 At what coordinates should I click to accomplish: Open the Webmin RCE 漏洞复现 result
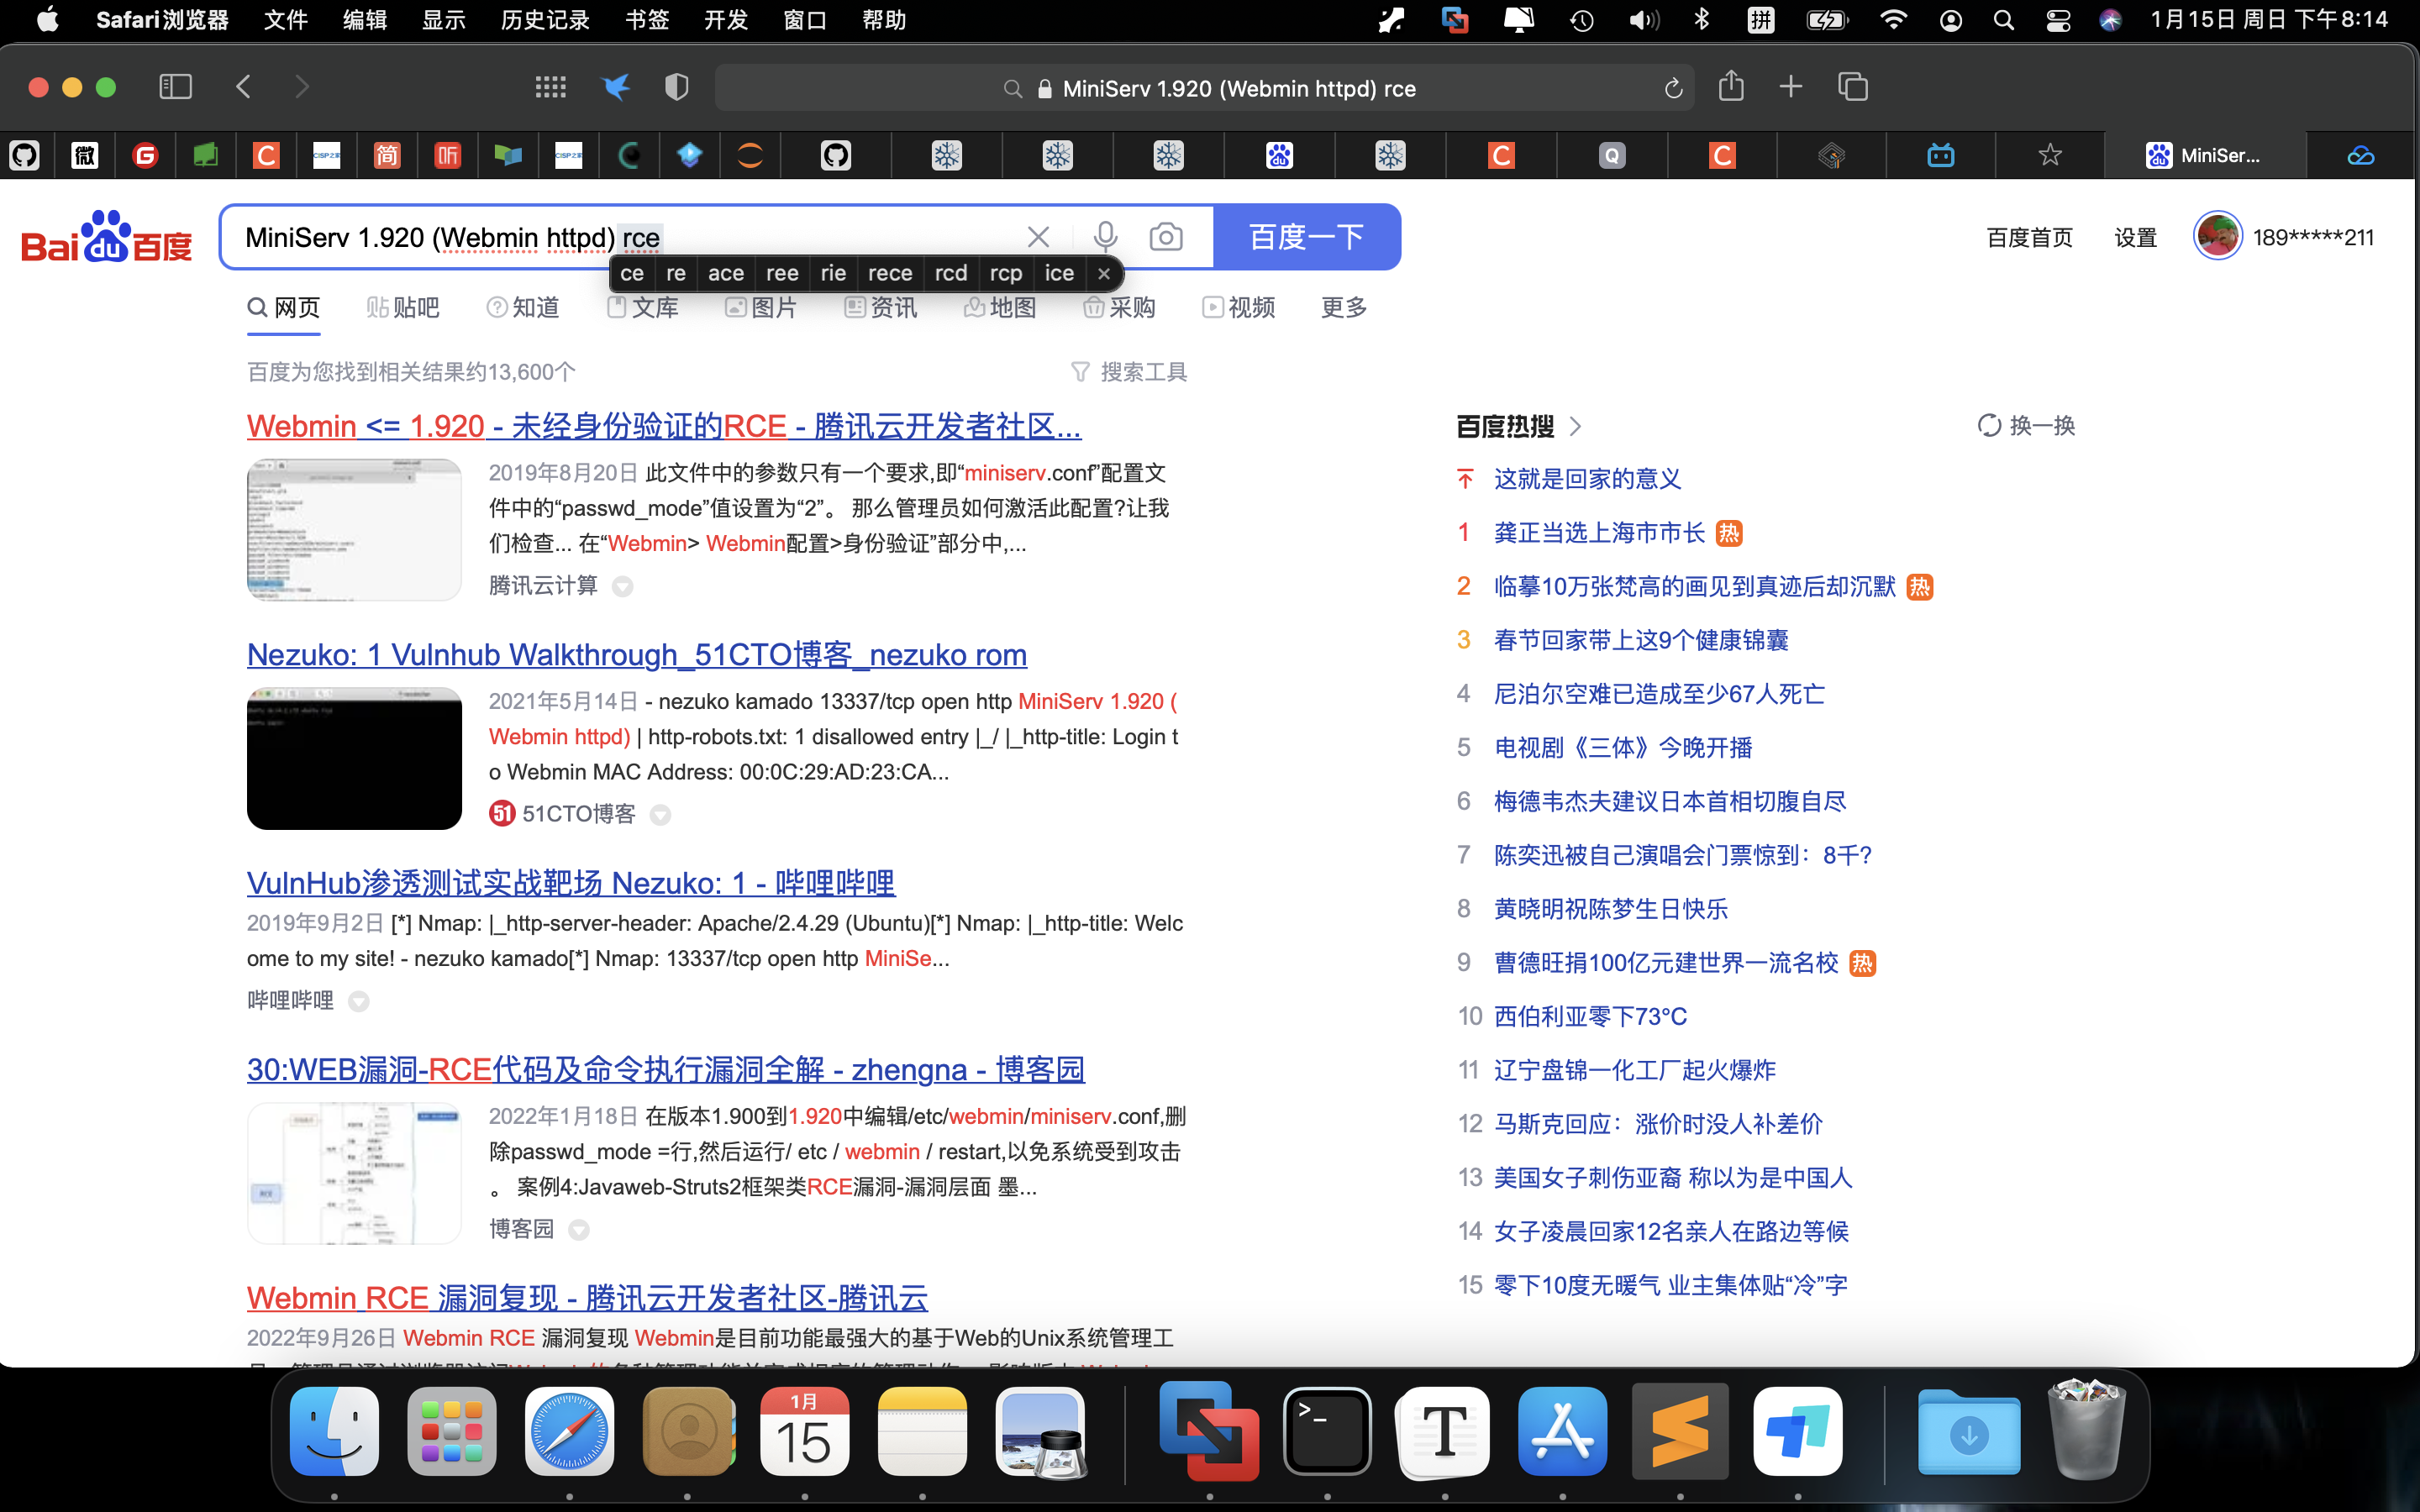(x=588, y=1298)
